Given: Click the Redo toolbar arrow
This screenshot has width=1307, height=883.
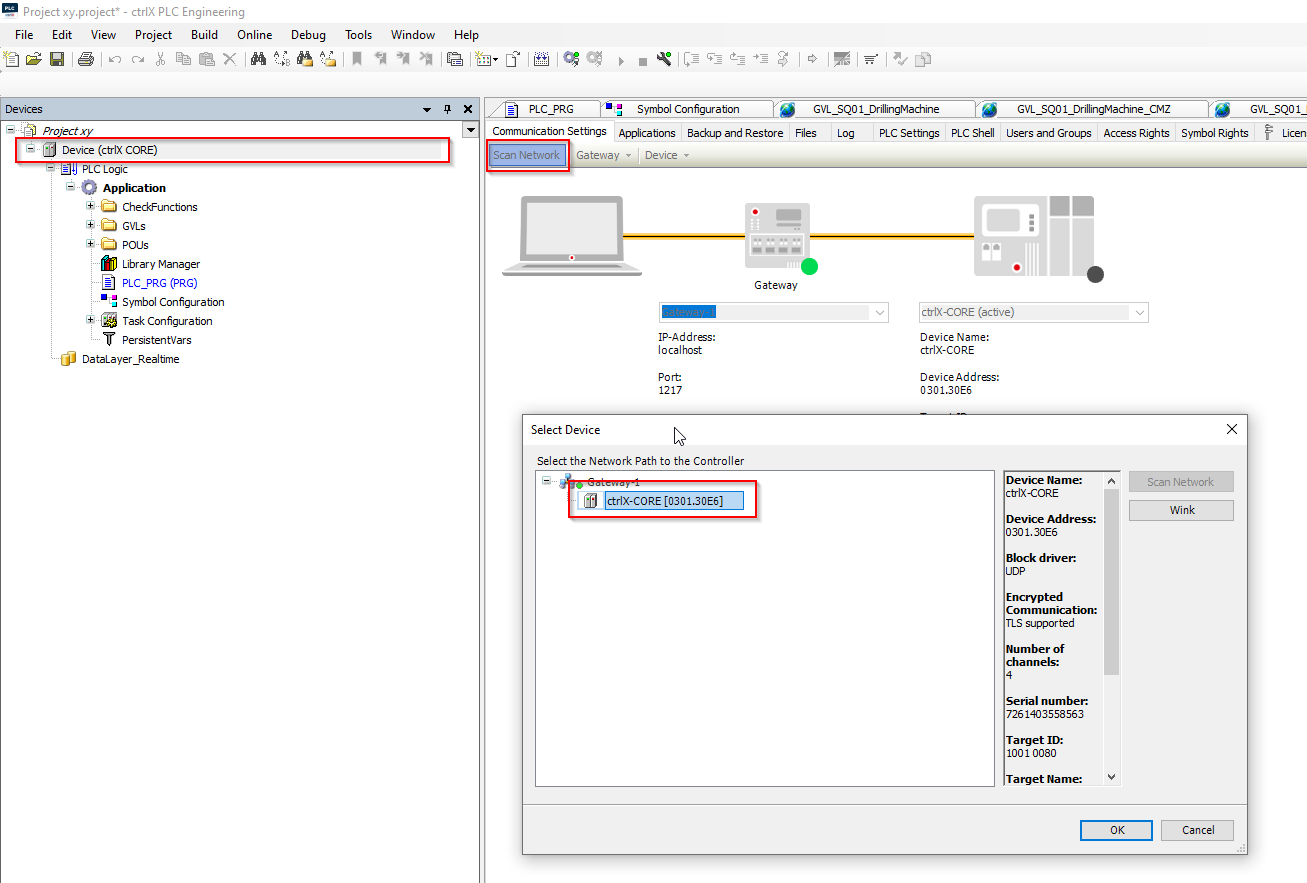Looking at the screenshot, I should click(x=138, y=60).
